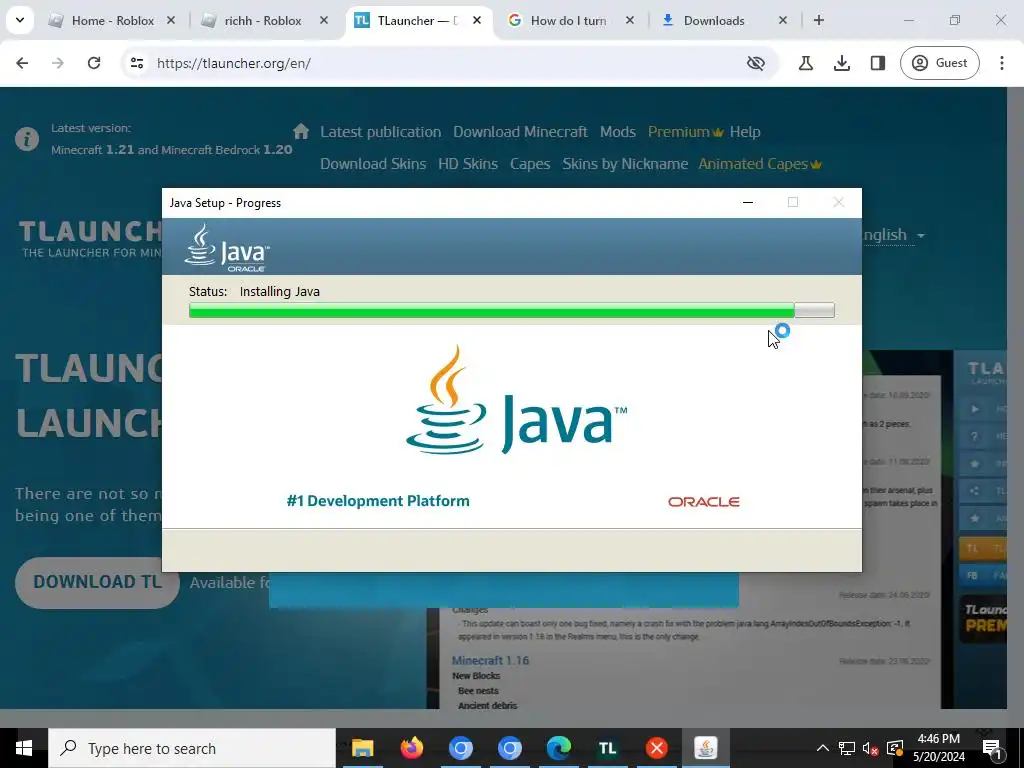Open Chrome Labs flask icon

tap(806, 63)
